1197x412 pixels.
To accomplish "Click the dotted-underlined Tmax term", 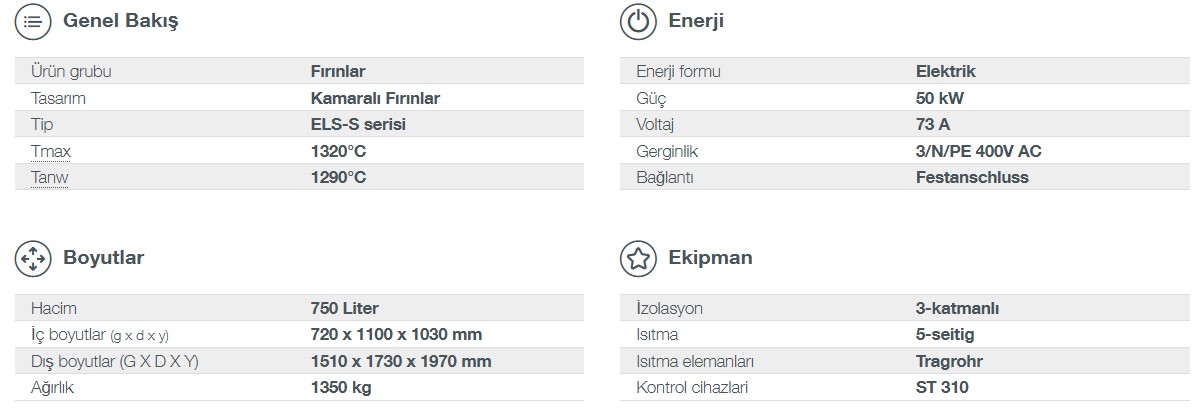I will pyautogui.click(x=50, y=151).
